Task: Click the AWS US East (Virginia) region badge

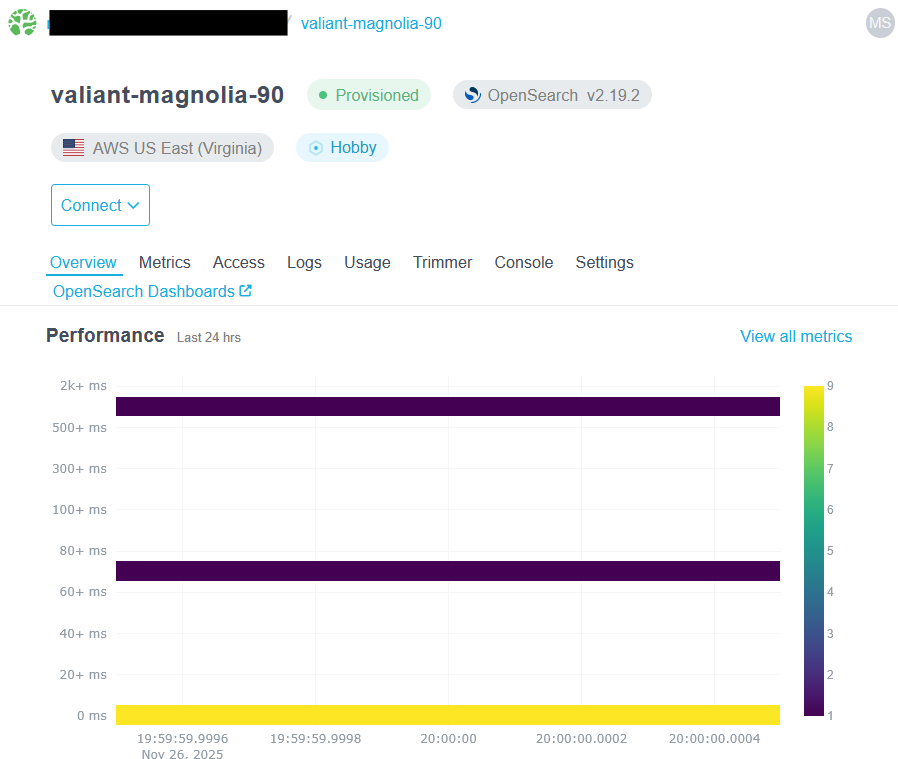Action: (162, 147)
